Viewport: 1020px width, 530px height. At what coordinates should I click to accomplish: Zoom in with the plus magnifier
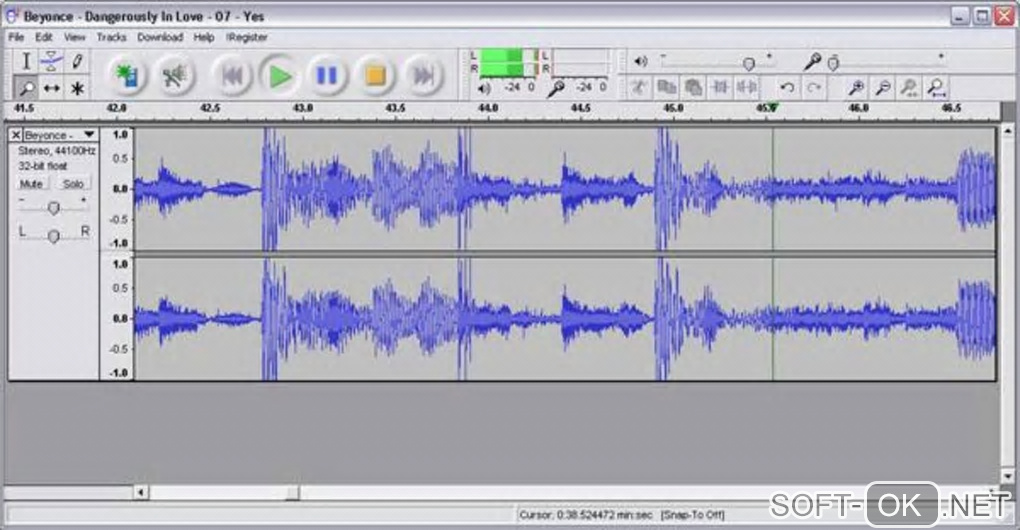point(856,87)
